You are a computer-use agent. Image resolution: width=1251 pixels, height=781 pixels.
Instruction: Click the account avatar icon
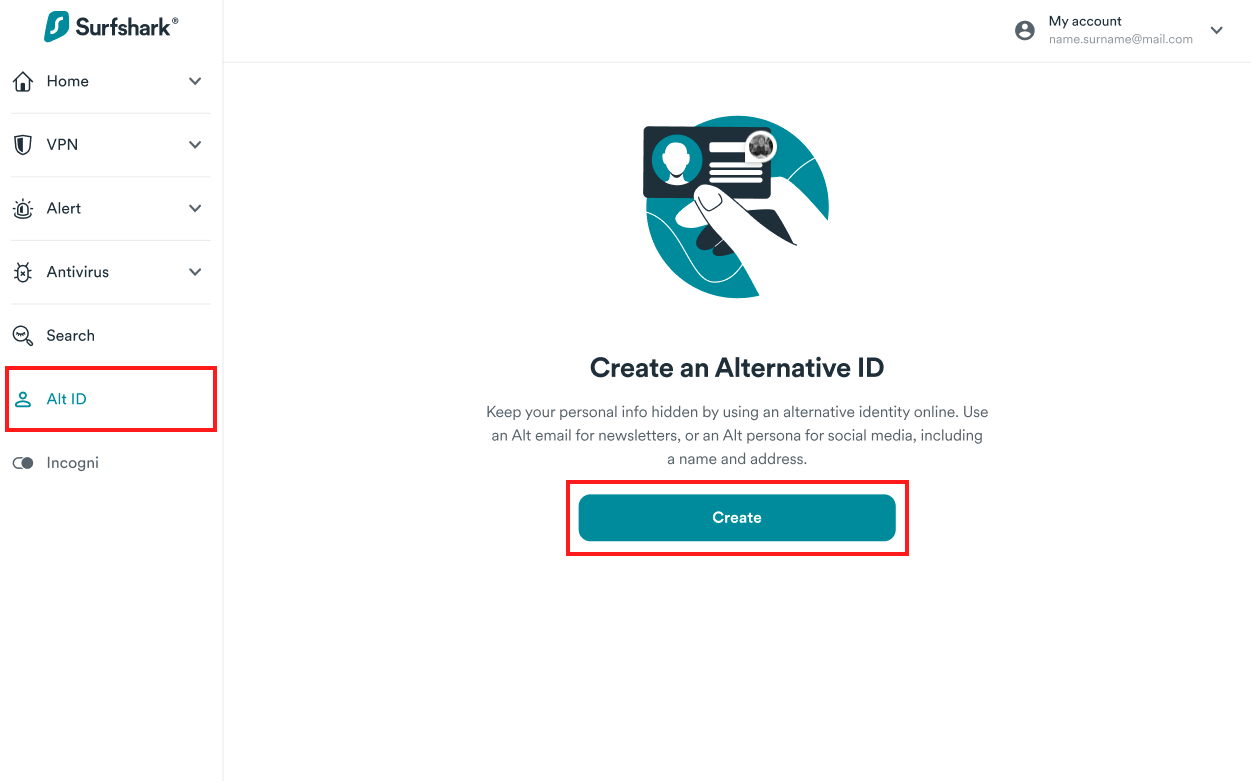[1025, 31]
